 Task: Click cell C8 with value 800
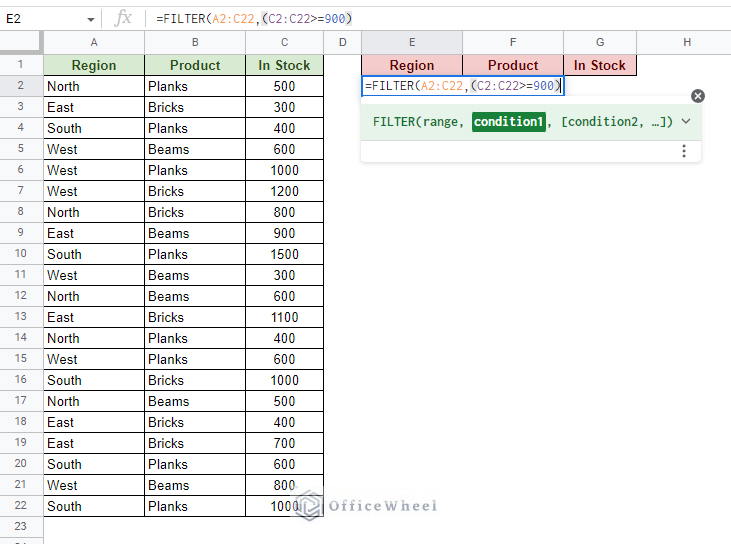284,212
